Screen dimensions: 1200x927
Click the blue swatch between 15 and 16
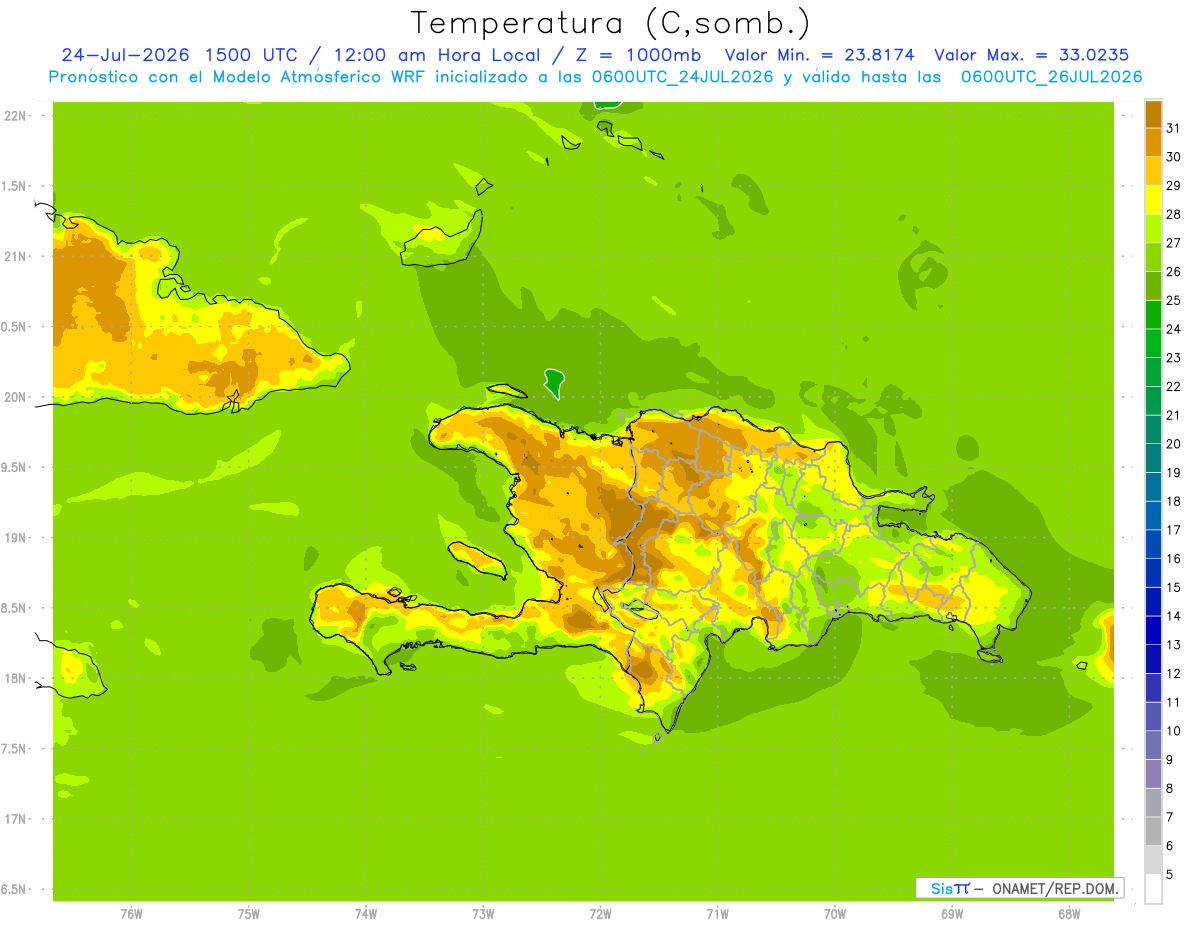click(1153, 573)
